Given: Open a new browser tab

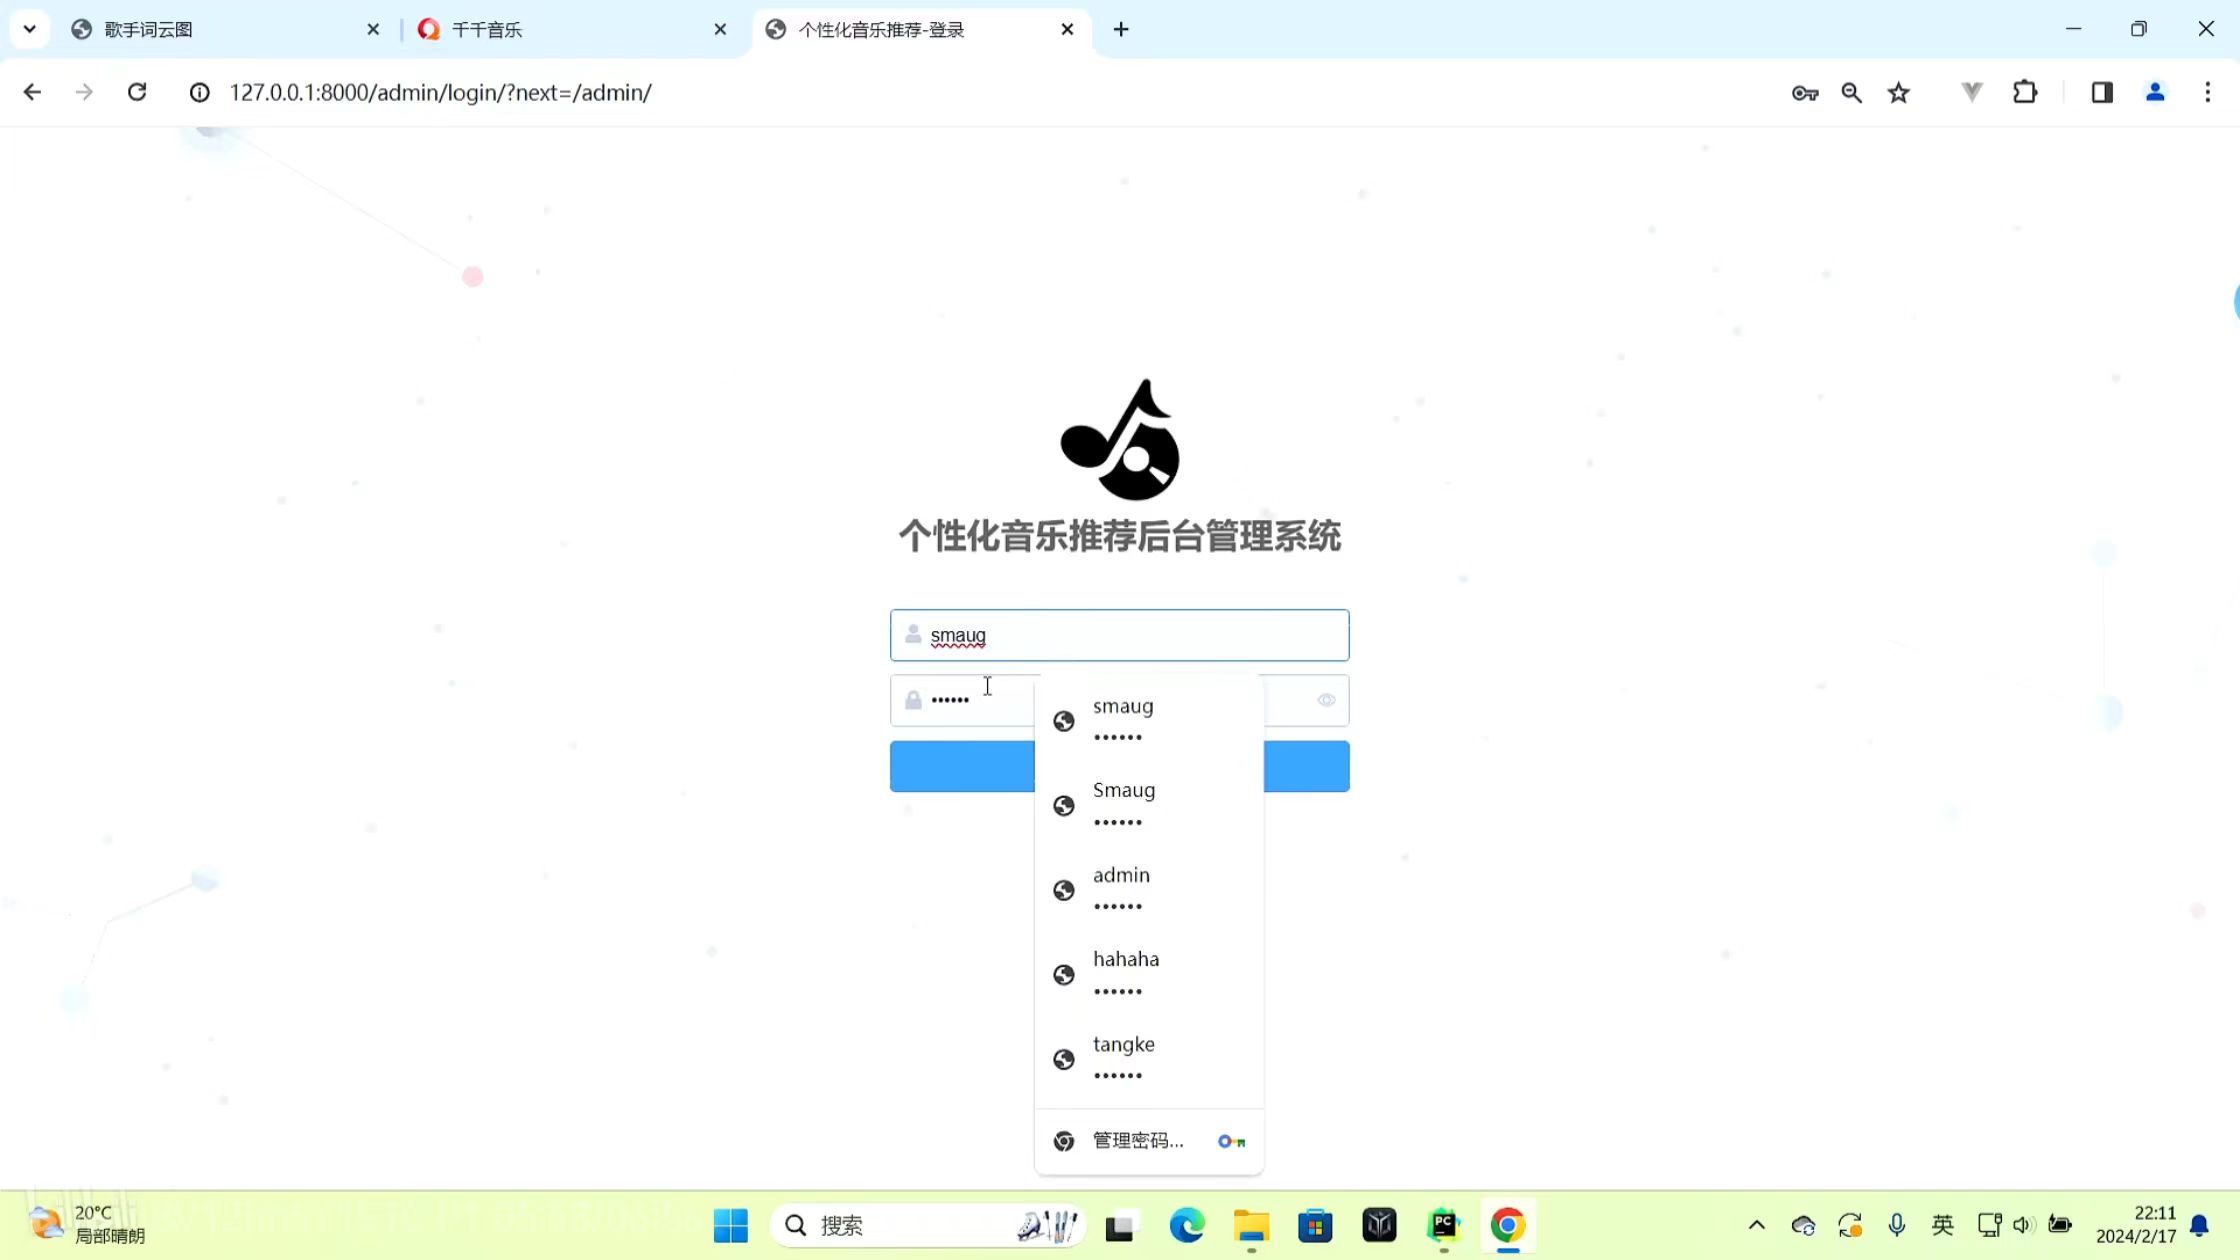Looking at the screenshot, I should [x=1121, y=30].
